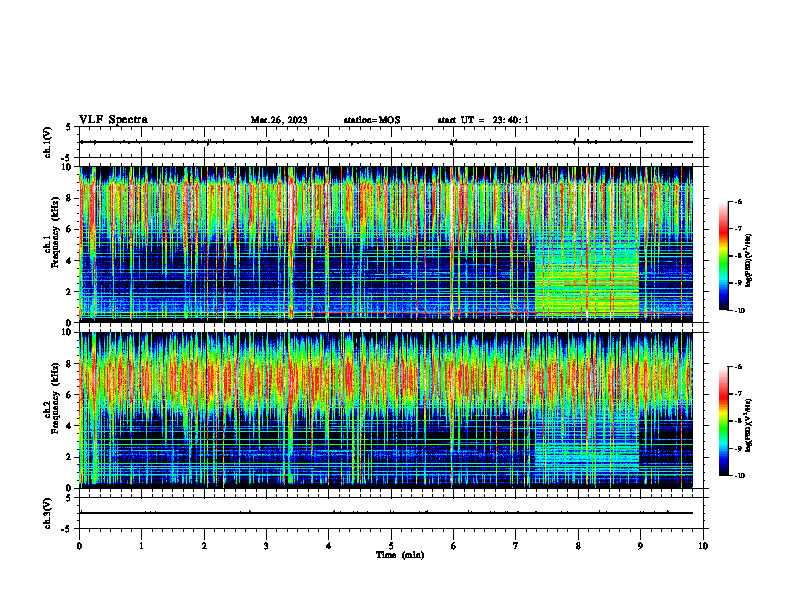Screen dimensions: 792x612
Task: Click the ch.1 frequency tick label "4"
Action: (x=70, y=261)
